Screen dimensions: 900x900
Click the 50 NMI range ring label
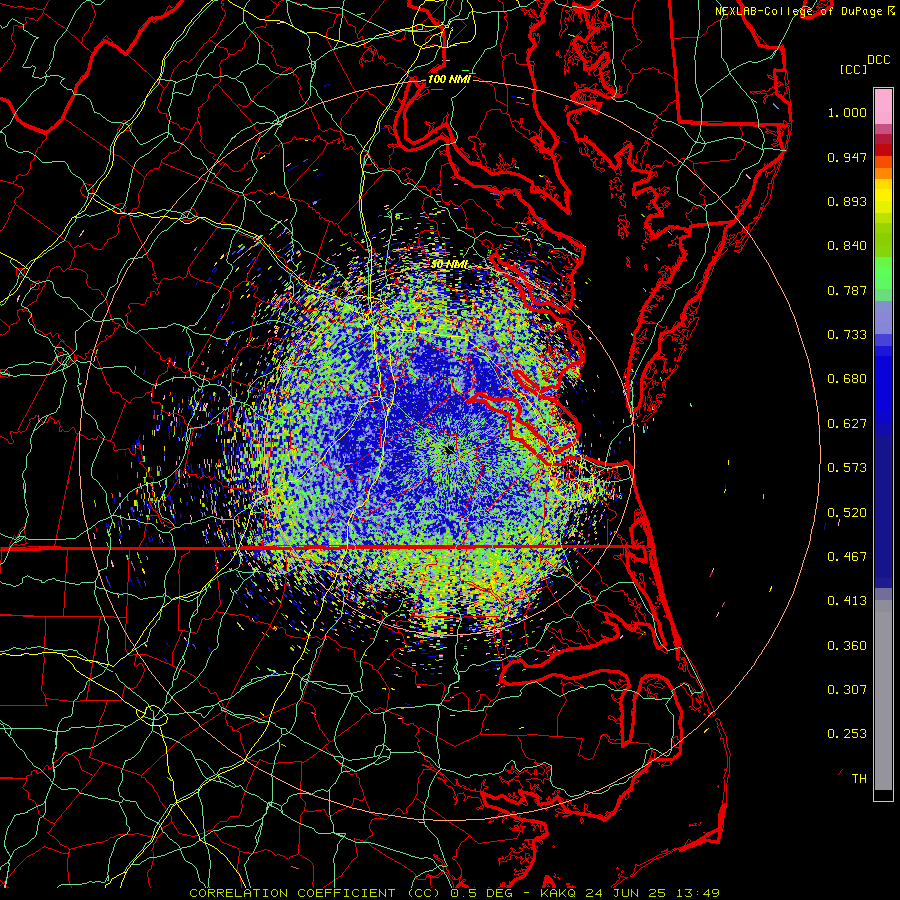[449, 265]
